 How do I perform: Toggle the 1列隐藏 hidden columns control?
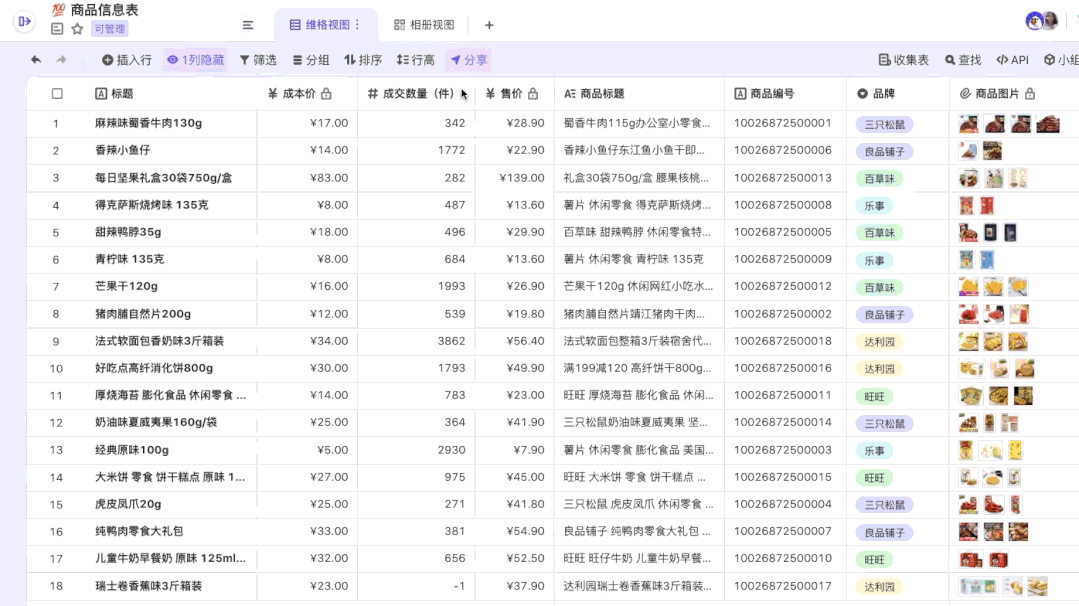tap(195, 60)
